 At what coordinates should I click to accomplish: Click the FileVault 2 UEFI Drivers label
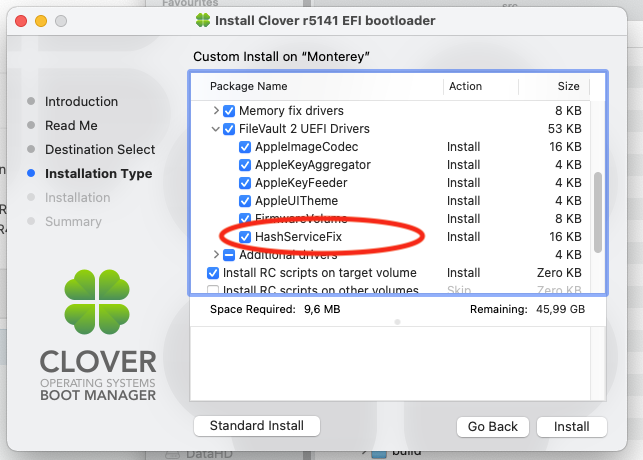pyautogui.click(x=304, y=129)
